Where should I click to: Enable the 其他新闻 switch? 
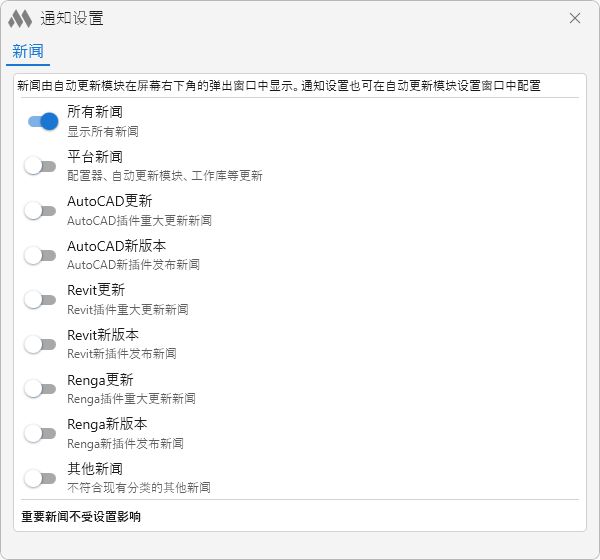tap(40, 478)
